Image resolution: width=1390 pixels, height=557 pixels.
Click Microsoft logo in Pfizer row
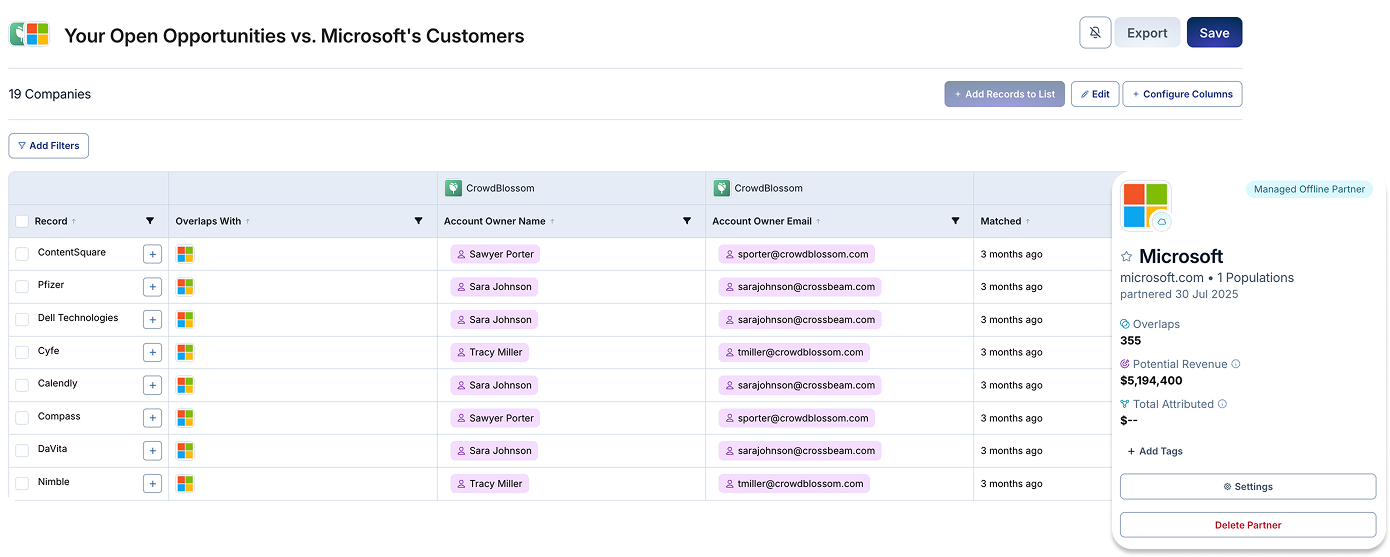185,287
